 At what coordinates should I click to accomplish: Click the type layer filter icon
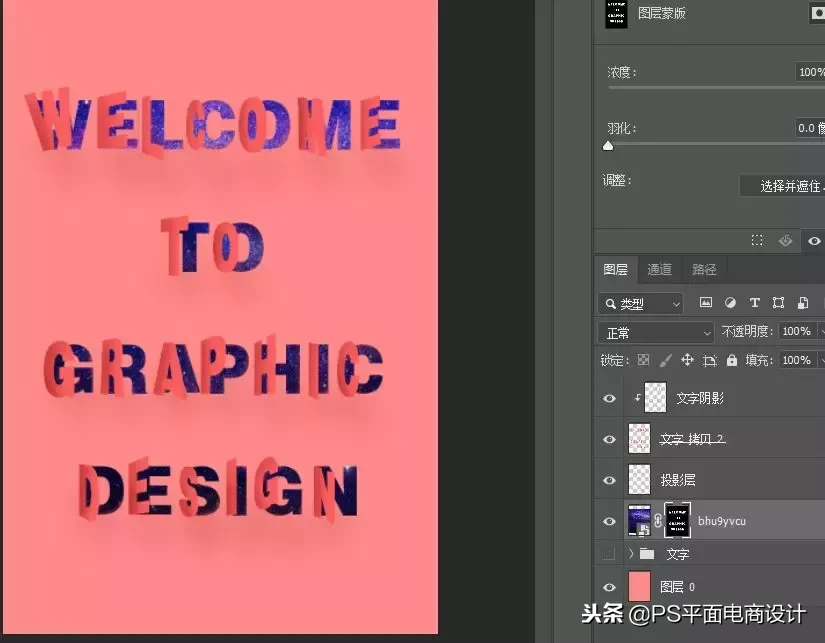[754, 303]
